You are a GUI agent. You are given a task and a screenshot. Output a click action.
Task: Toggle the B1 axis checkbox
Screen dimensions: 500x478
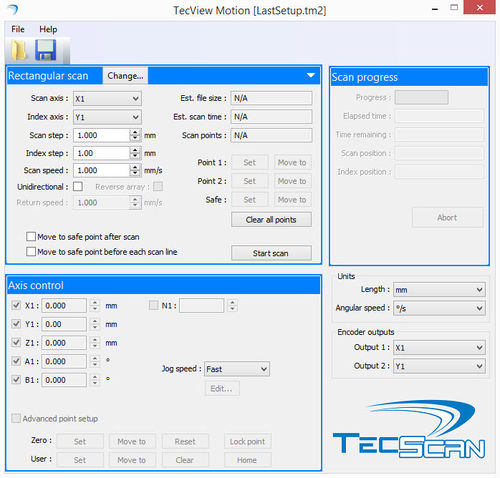(16, 380)
